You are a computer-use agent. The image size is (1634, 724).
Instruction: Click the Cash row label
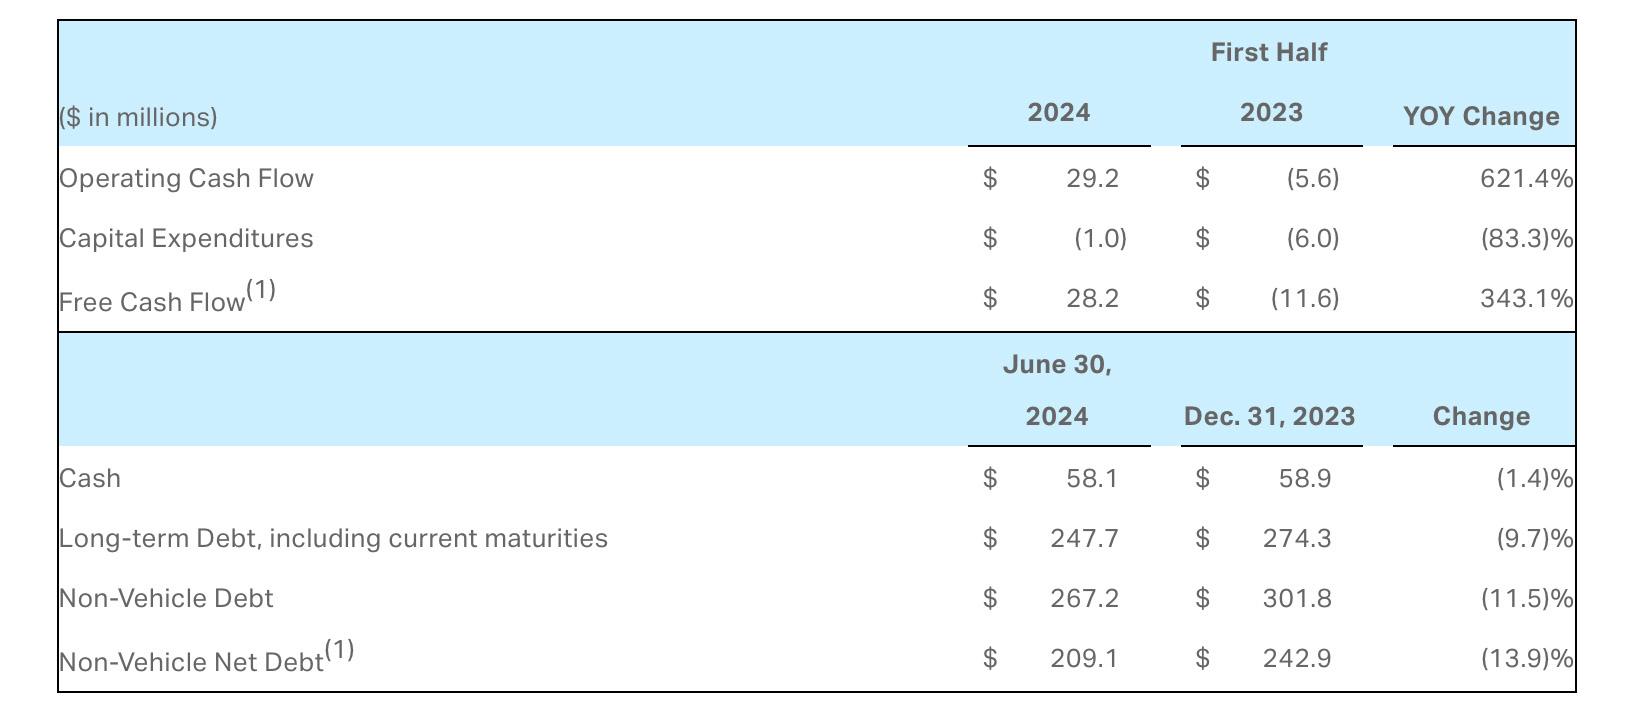[x=90, y=478]
